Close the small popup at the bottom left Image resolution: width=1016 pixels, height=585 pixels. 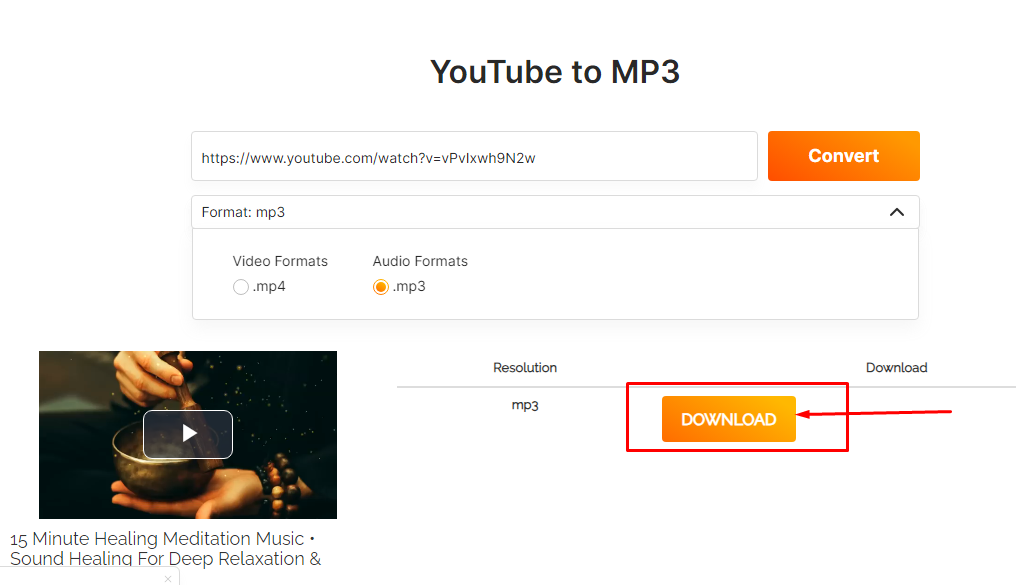(x=168, y=579)
